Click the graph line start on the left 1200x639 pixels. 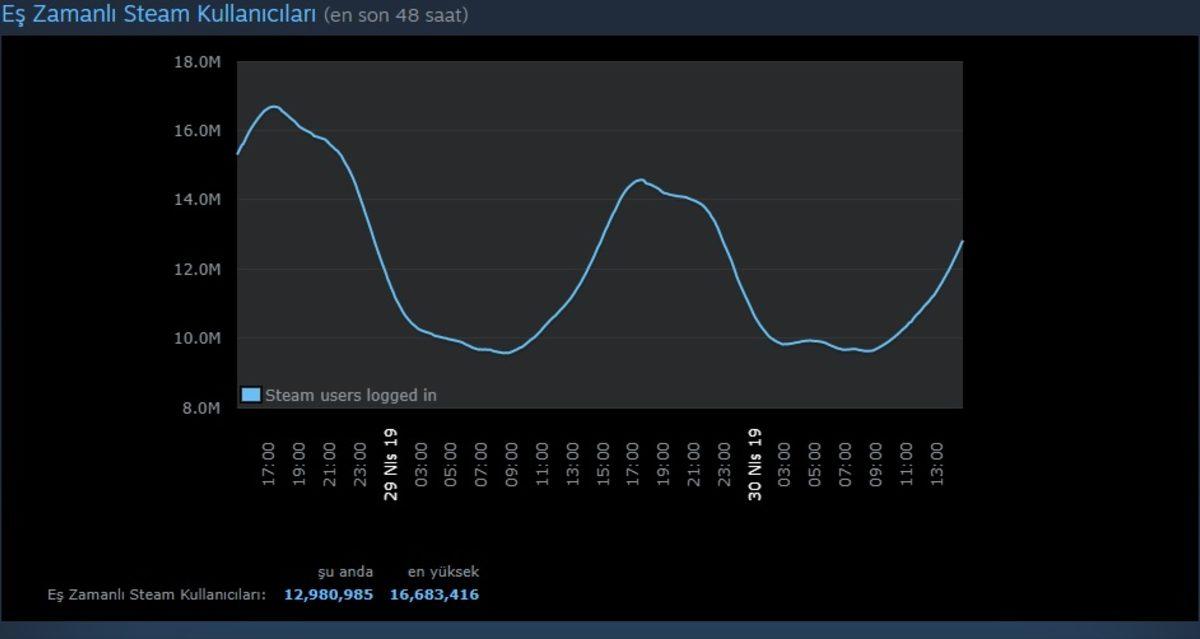[236, 153]
